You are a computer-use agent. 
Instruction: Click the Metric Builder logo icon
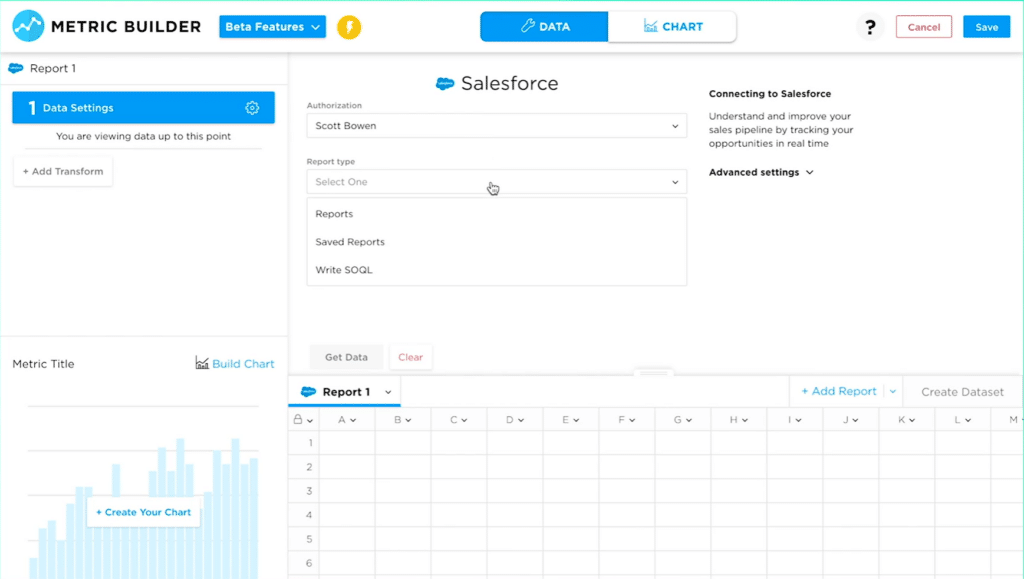pos(28,26)
